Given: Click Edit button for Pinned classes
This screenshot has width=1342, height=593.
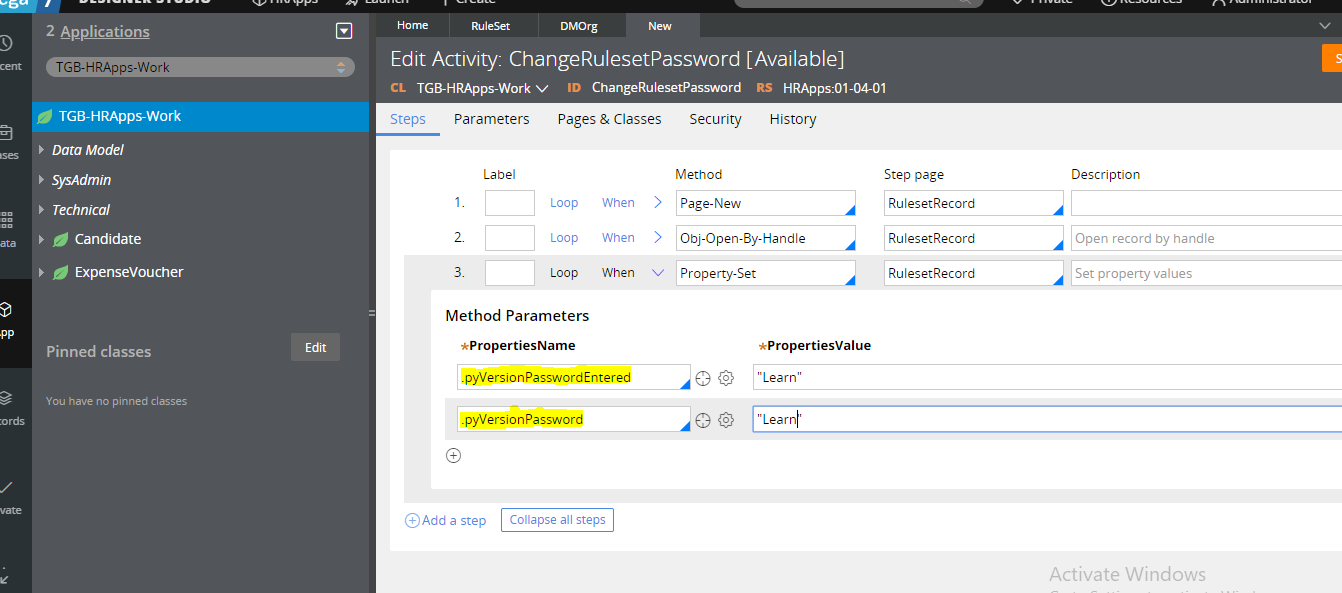Looking at the screenshot, I should [x=315, y=347].
